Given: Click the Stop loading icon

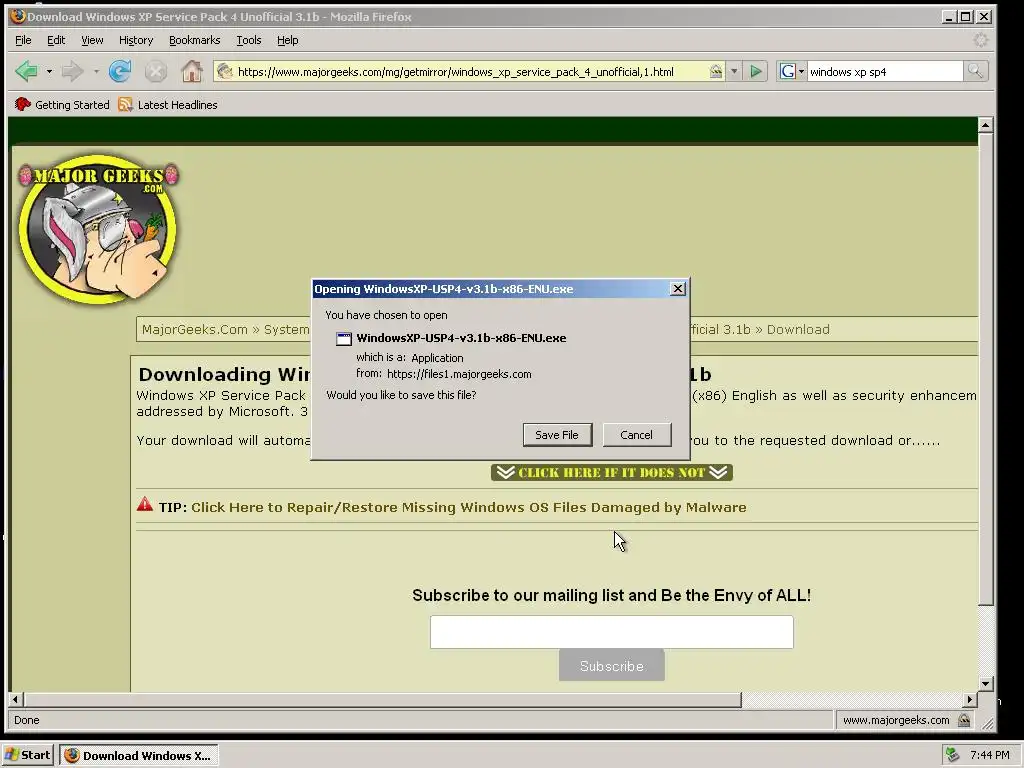Looking at the screenshot, I should click(155, 71).
